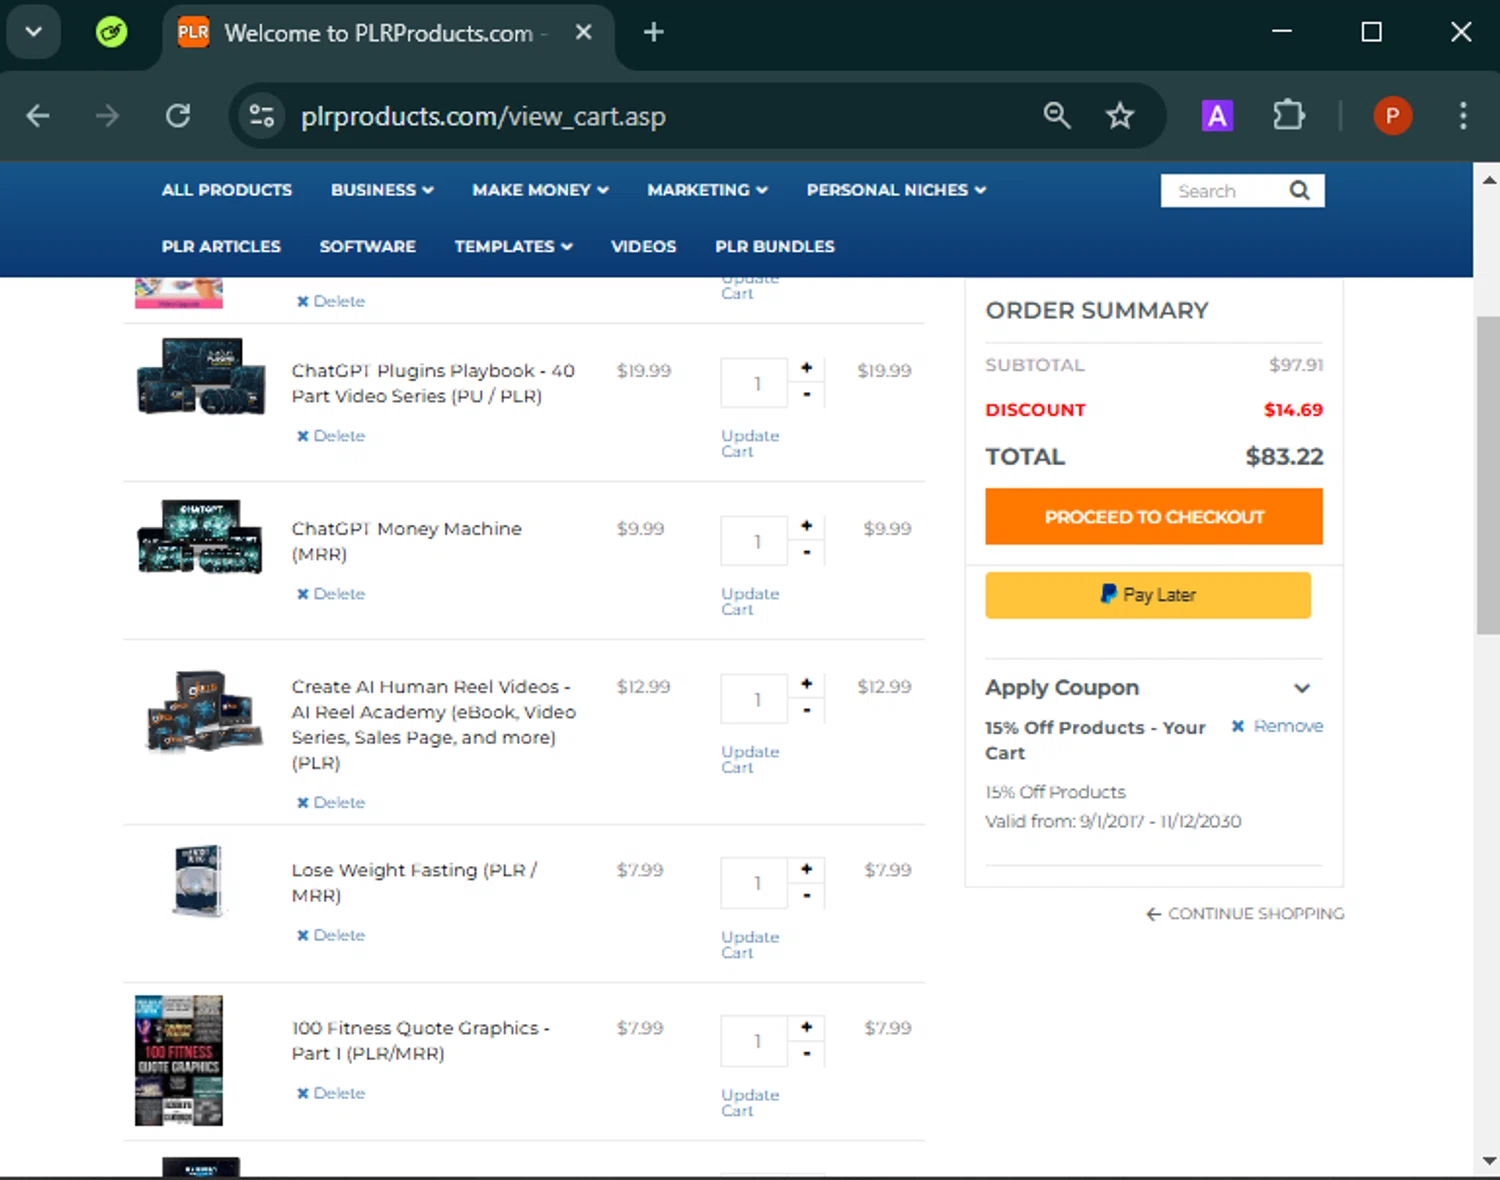The image size is (1500, 1180).
Task: Close the PLRProducts.com tab
Action: coord(584,32)
